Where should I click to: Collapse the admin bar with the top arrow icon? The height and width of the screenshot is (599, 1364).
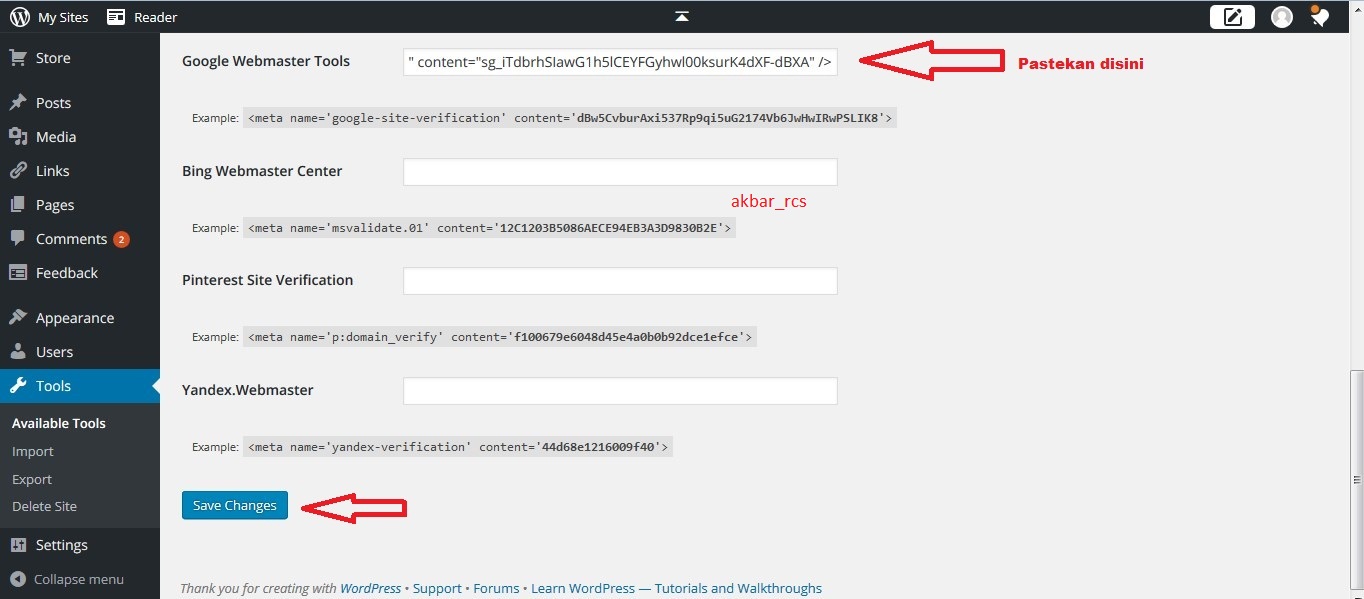pyautogui.click(x=682, y=15)
